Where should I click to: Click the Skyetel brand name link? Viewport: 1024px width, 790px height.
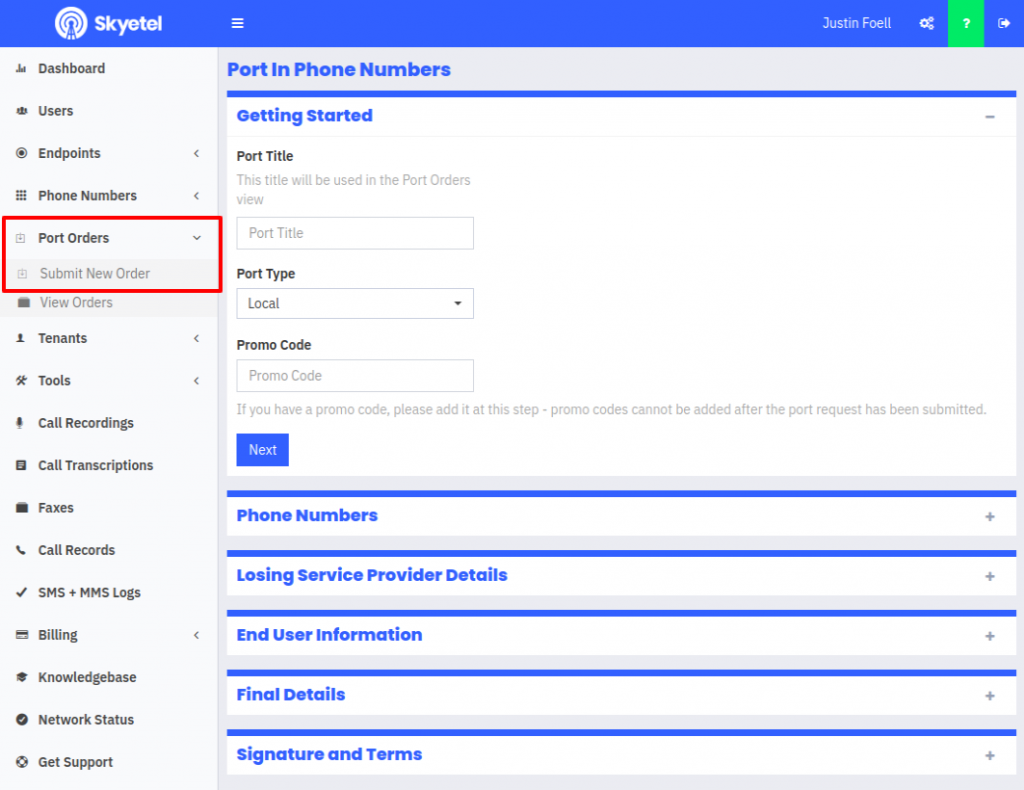(x=128, y=24)
